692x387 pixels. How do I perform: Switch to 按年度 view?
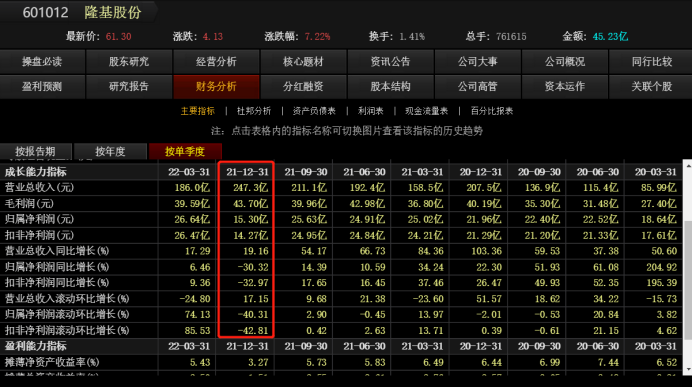(x=110, y=151)
